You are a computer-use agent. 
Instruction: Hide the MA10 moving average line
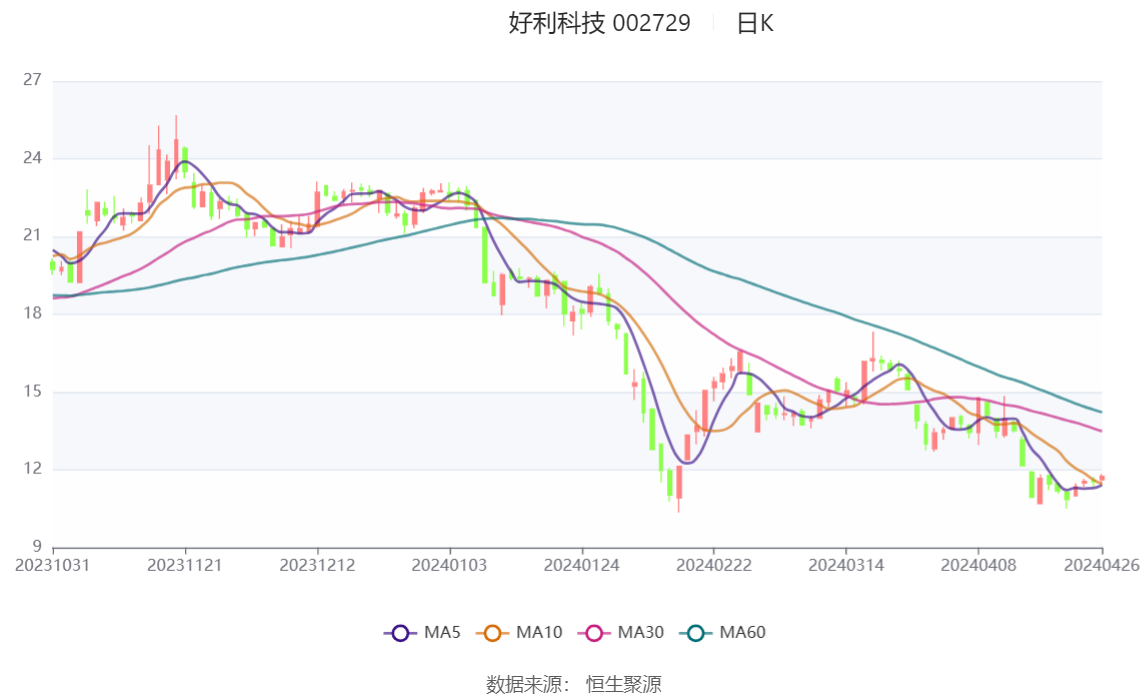520,632
